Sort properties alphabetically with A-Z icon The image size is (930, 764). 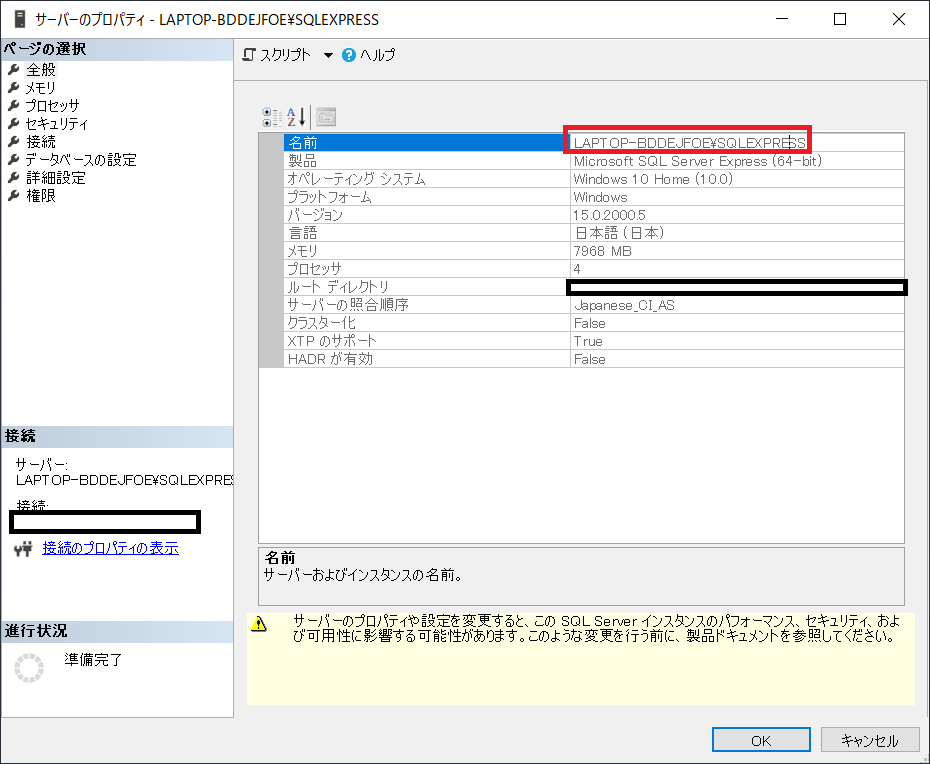pyautogui.click(x=296, y=117)
